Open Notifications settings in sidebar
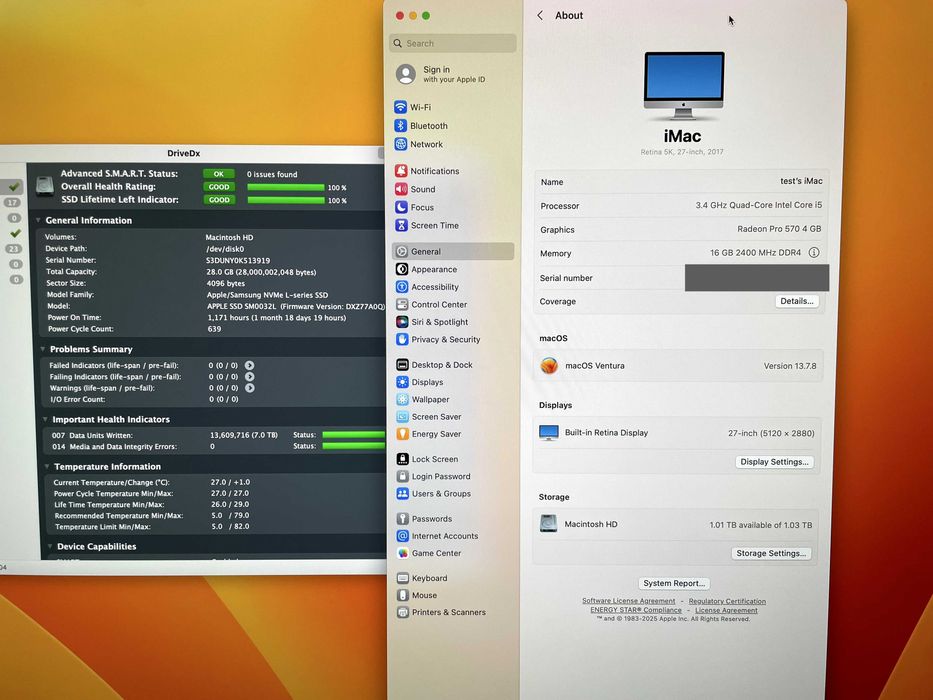 point(427,171)
